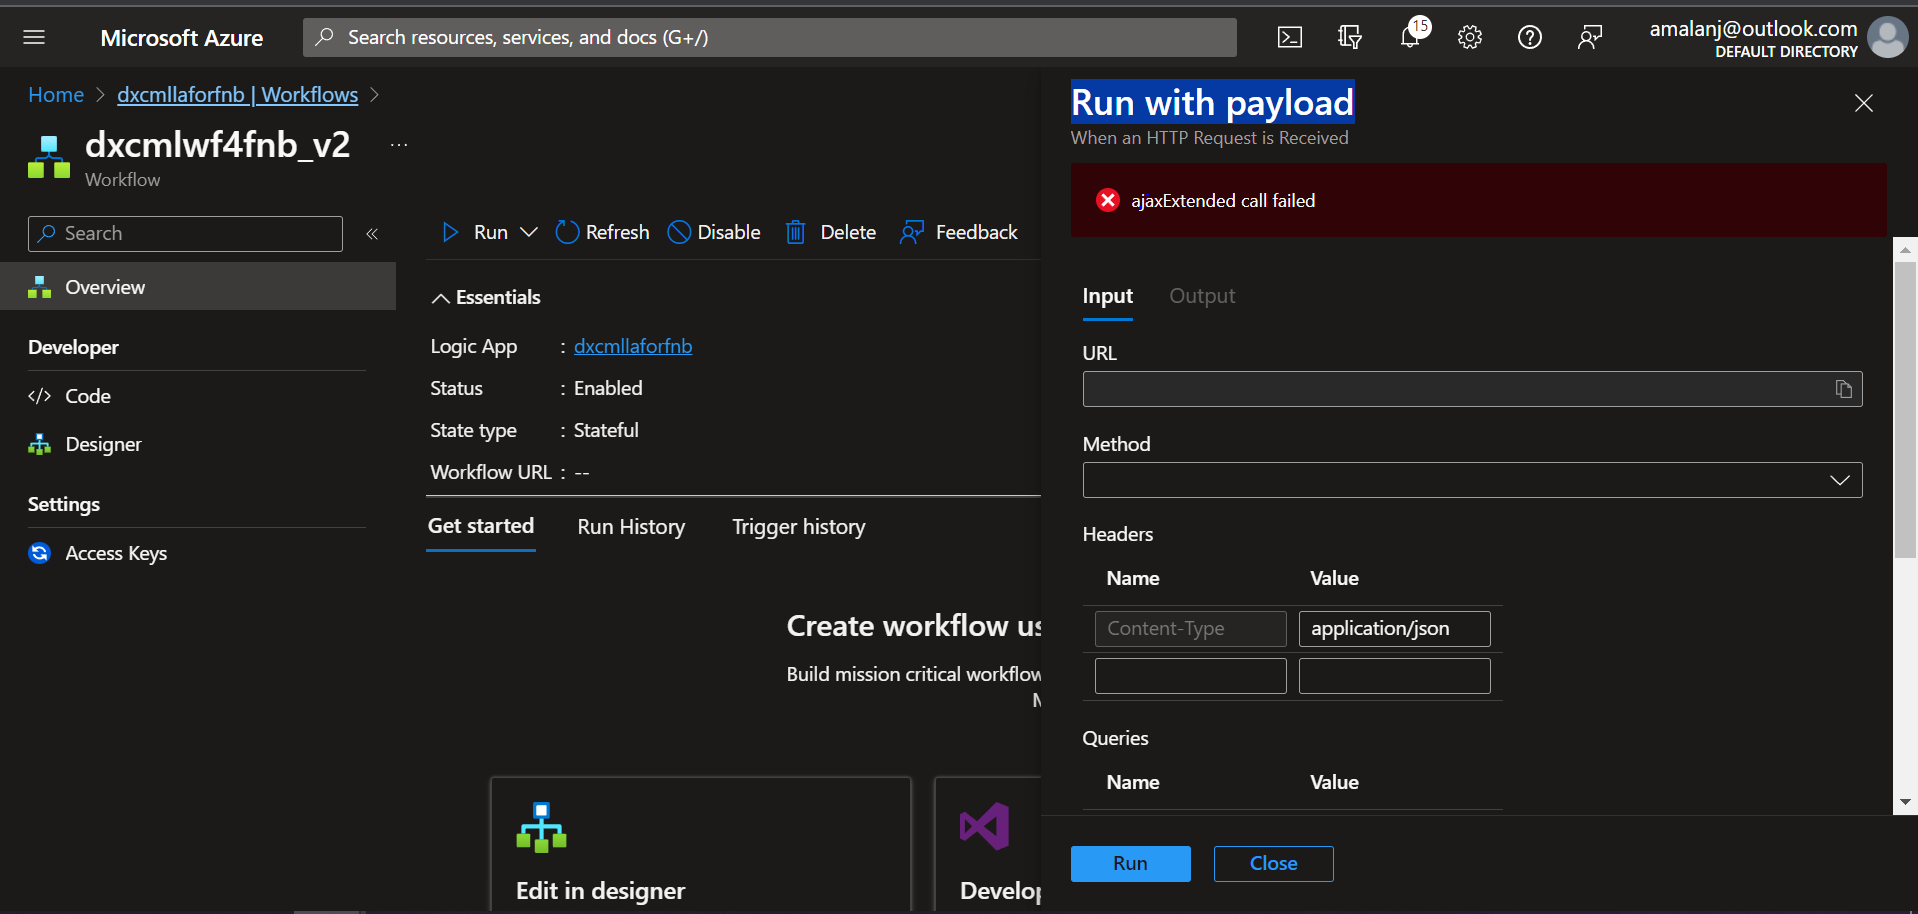Switch to the Output tab
The width and height of the screenshot is (1918, 914).
(1202, 297)
